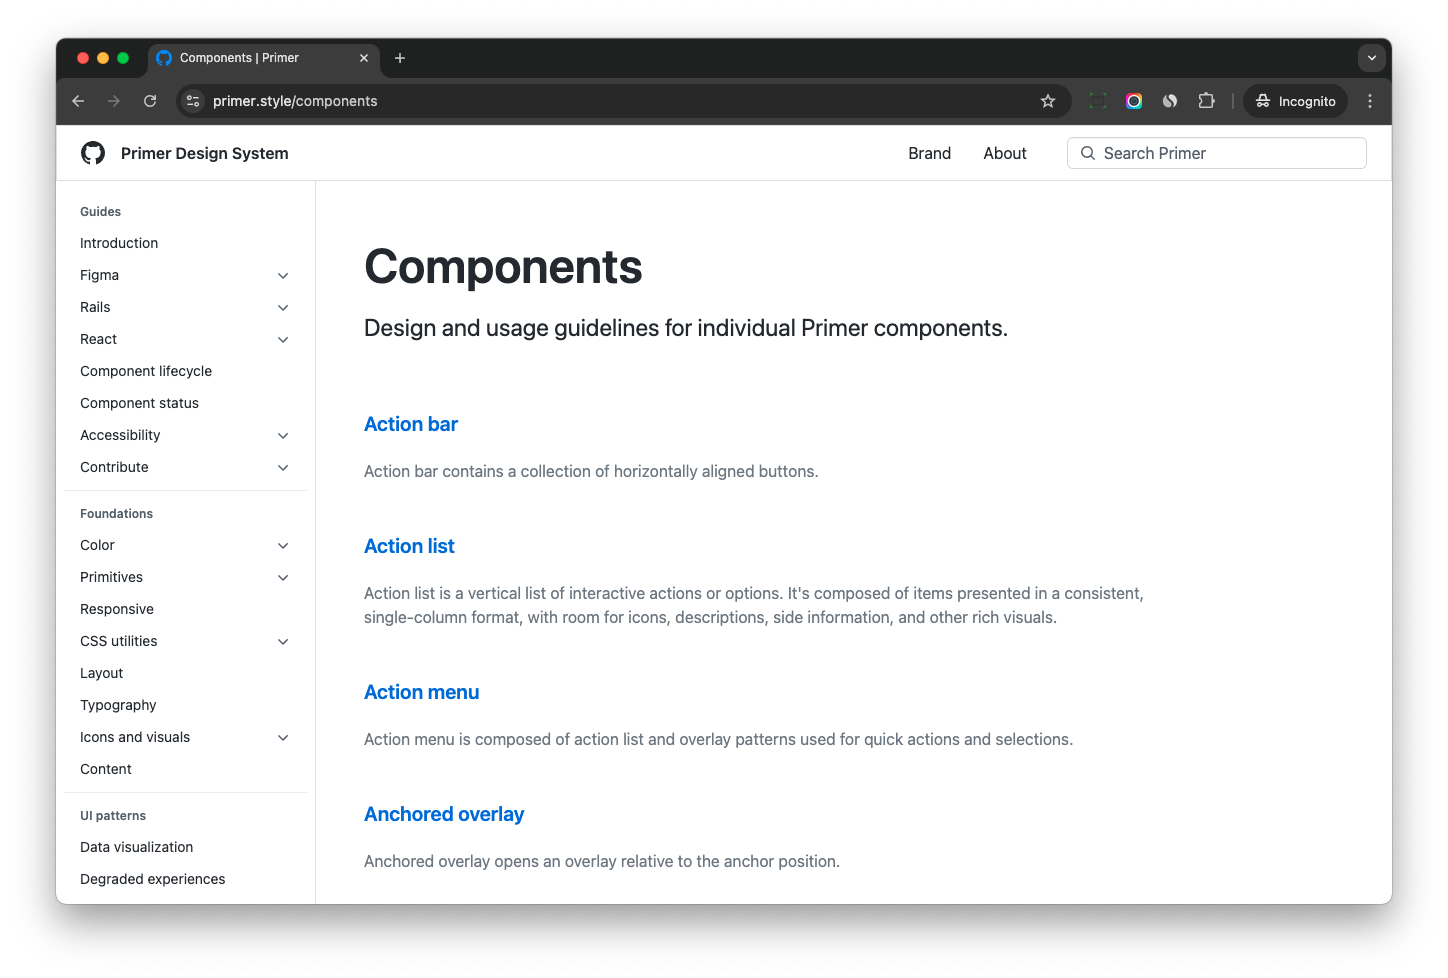The height and width of the screenshot is (978, 1448).
Task: Open the Action bar component link
Action: pyautogui.click(x=411, y=424)
